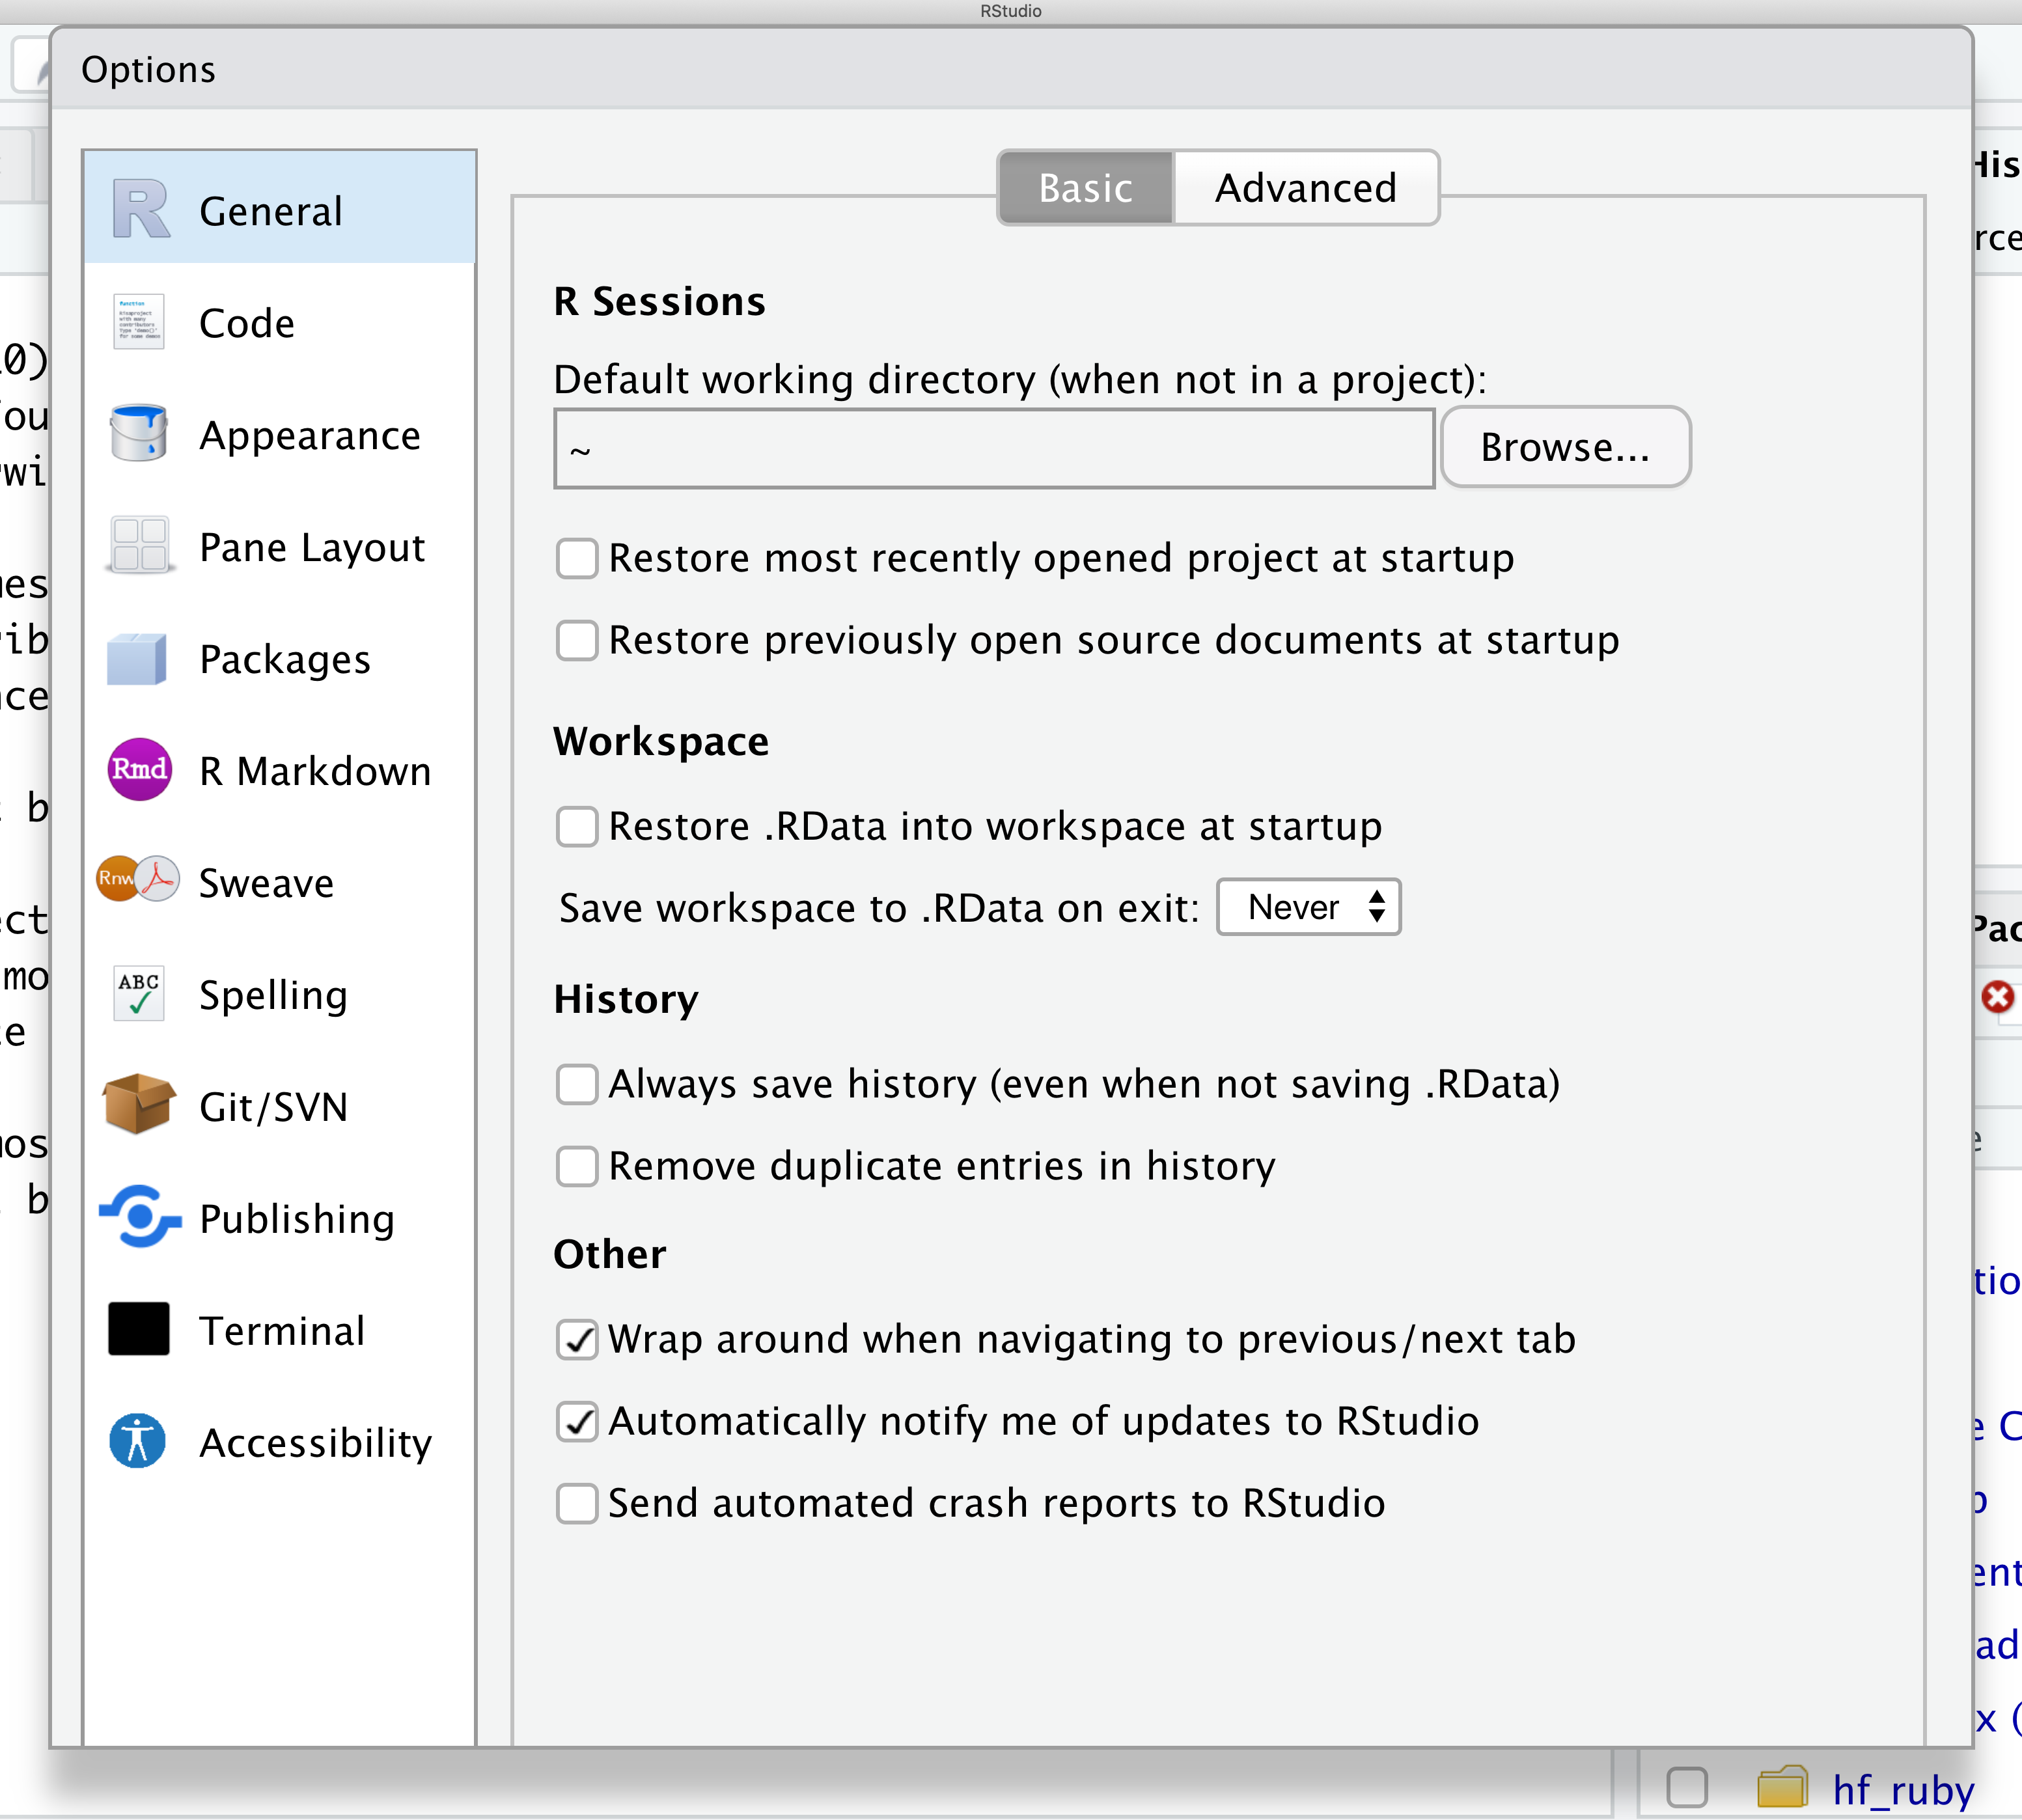Enable restore most recently opened project
Viewport: 2022px width, 1820px height.
tap(577, 558)
